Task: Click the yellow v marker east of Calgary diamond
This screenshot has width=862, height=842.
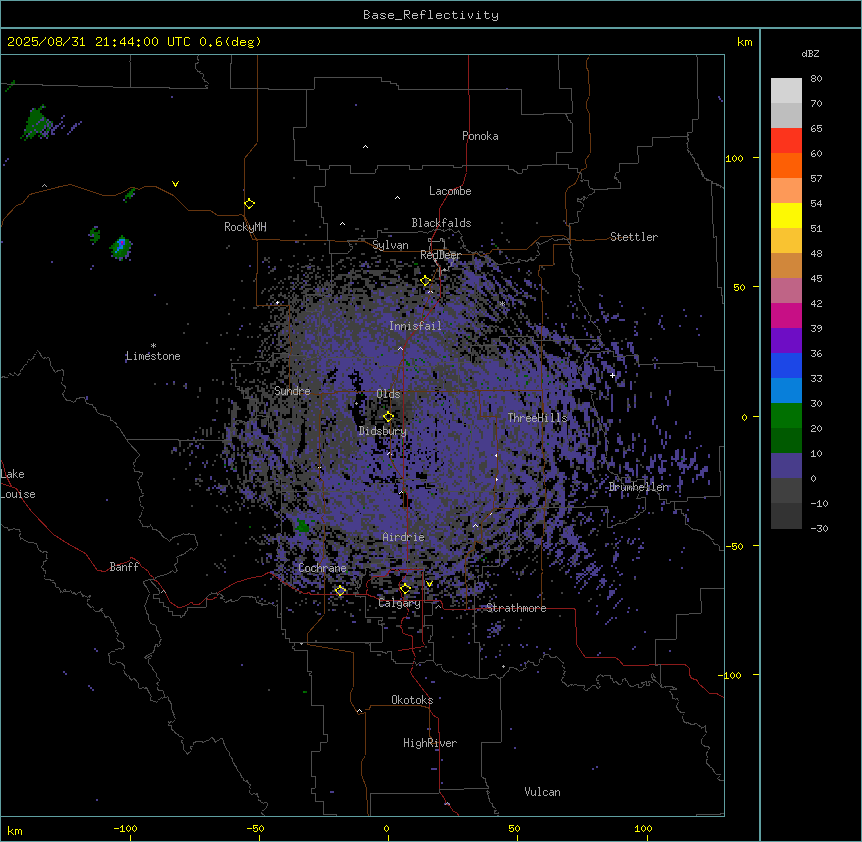Action: click(x=429, y=584)
